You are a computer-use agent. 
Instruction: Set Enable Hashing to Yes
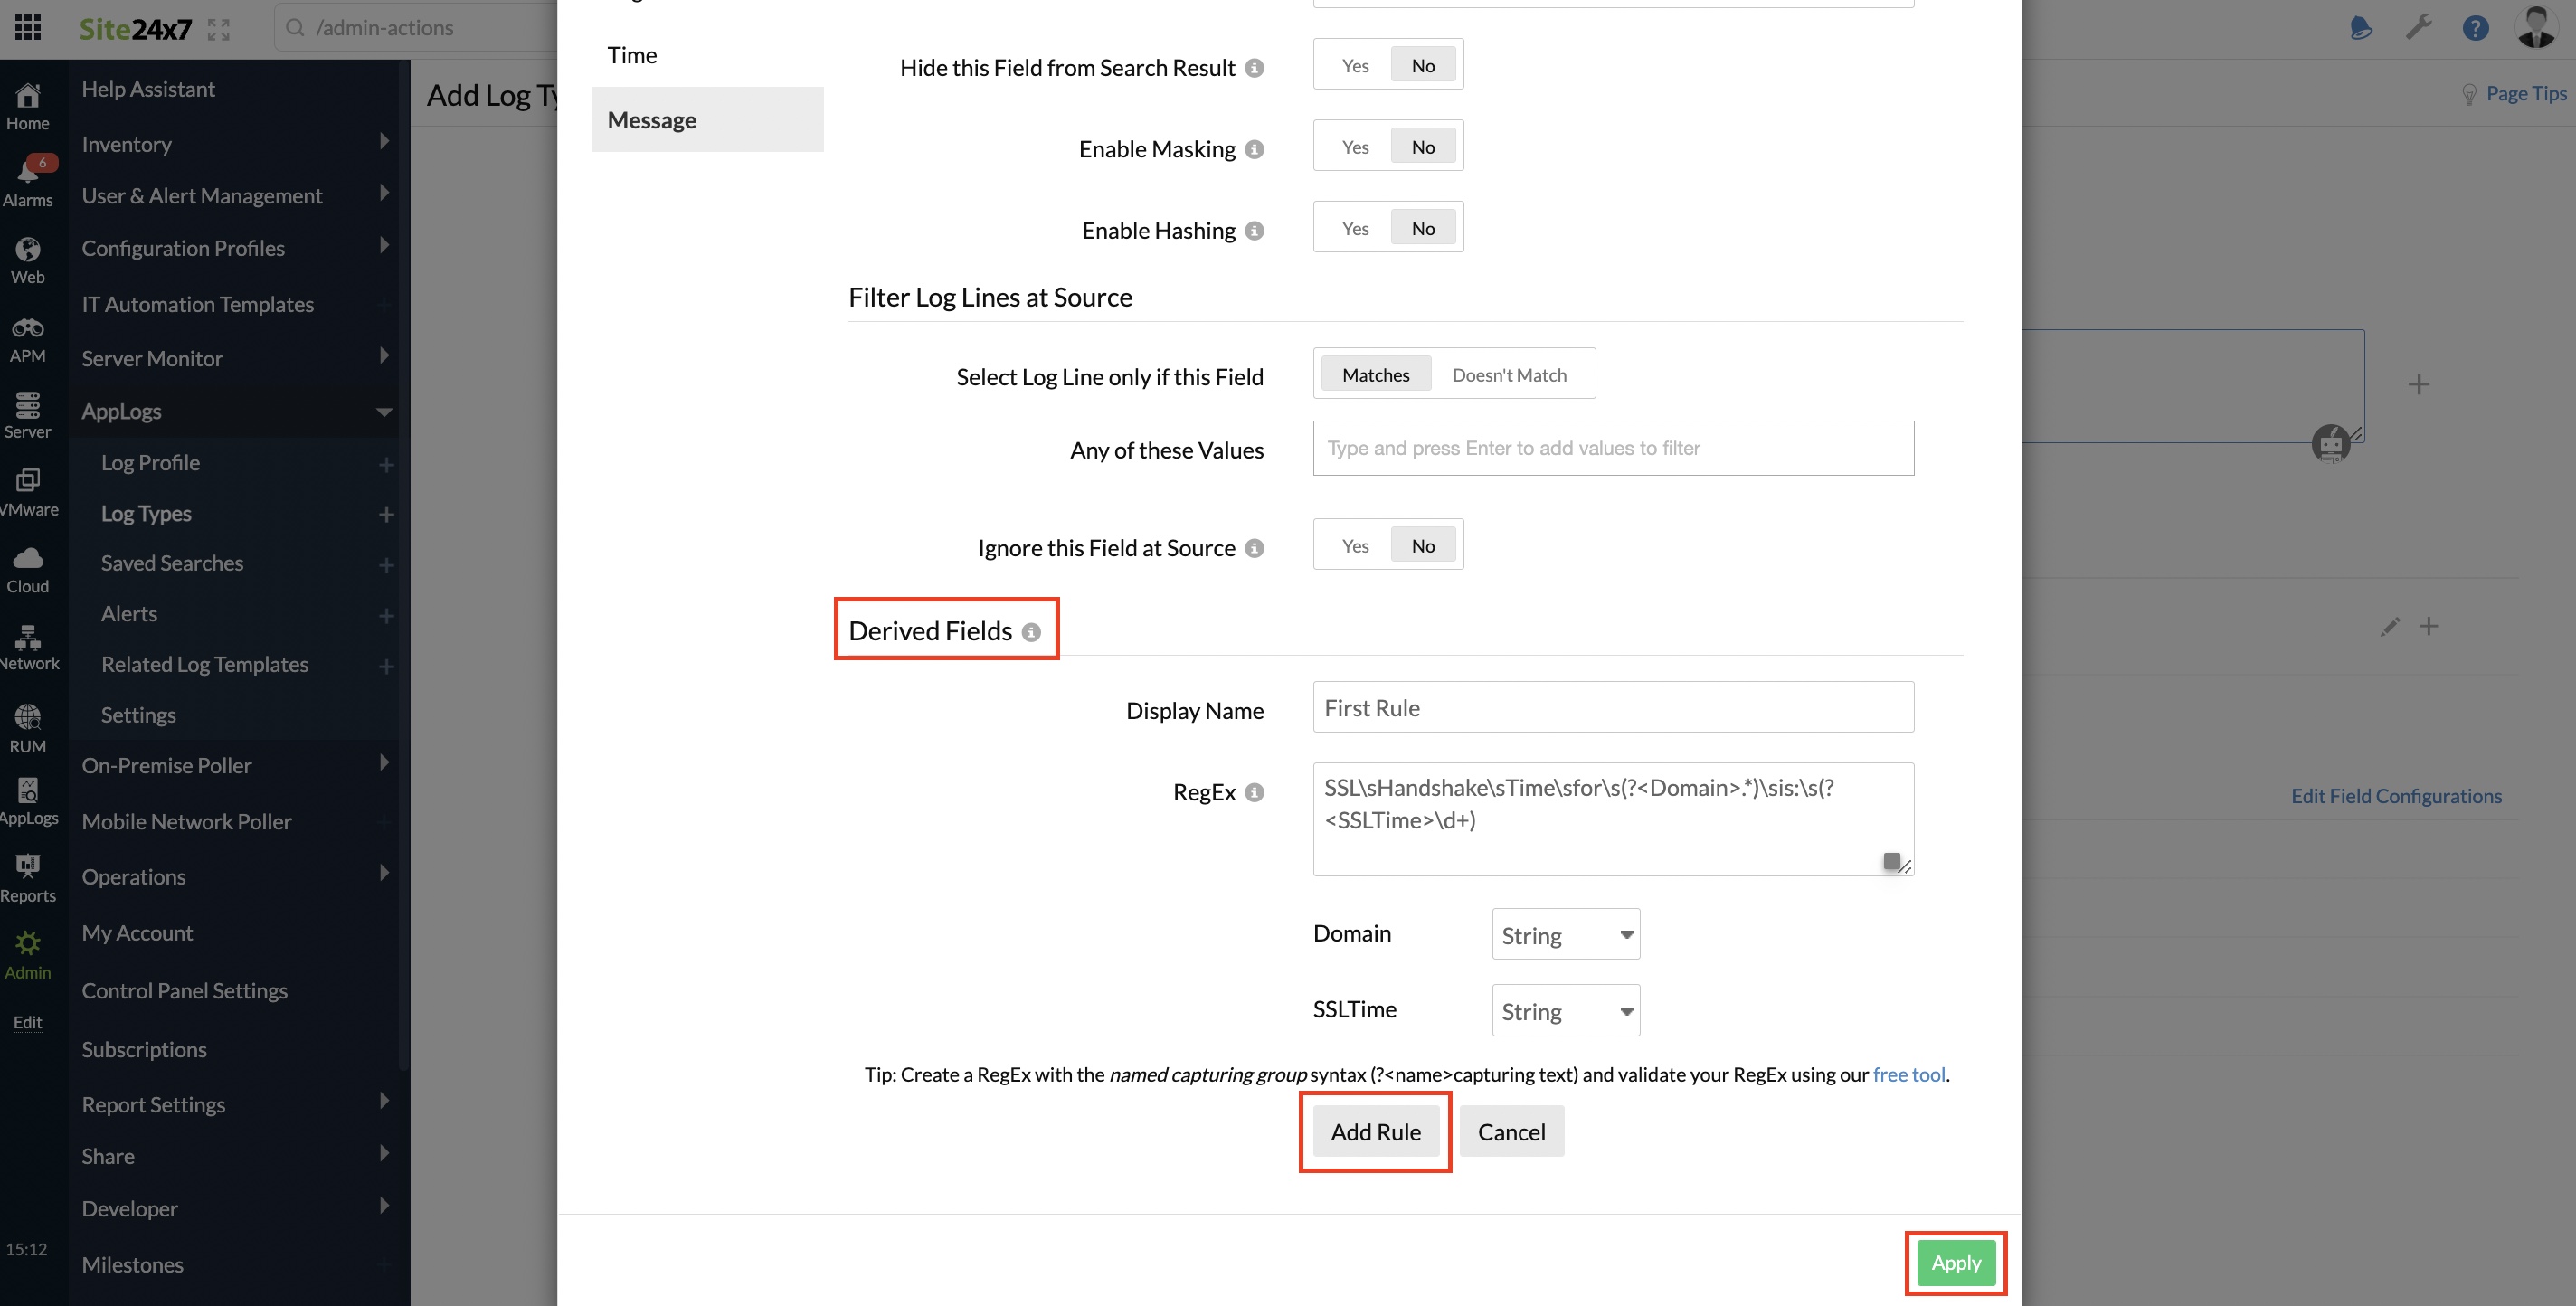[1355, 228]
